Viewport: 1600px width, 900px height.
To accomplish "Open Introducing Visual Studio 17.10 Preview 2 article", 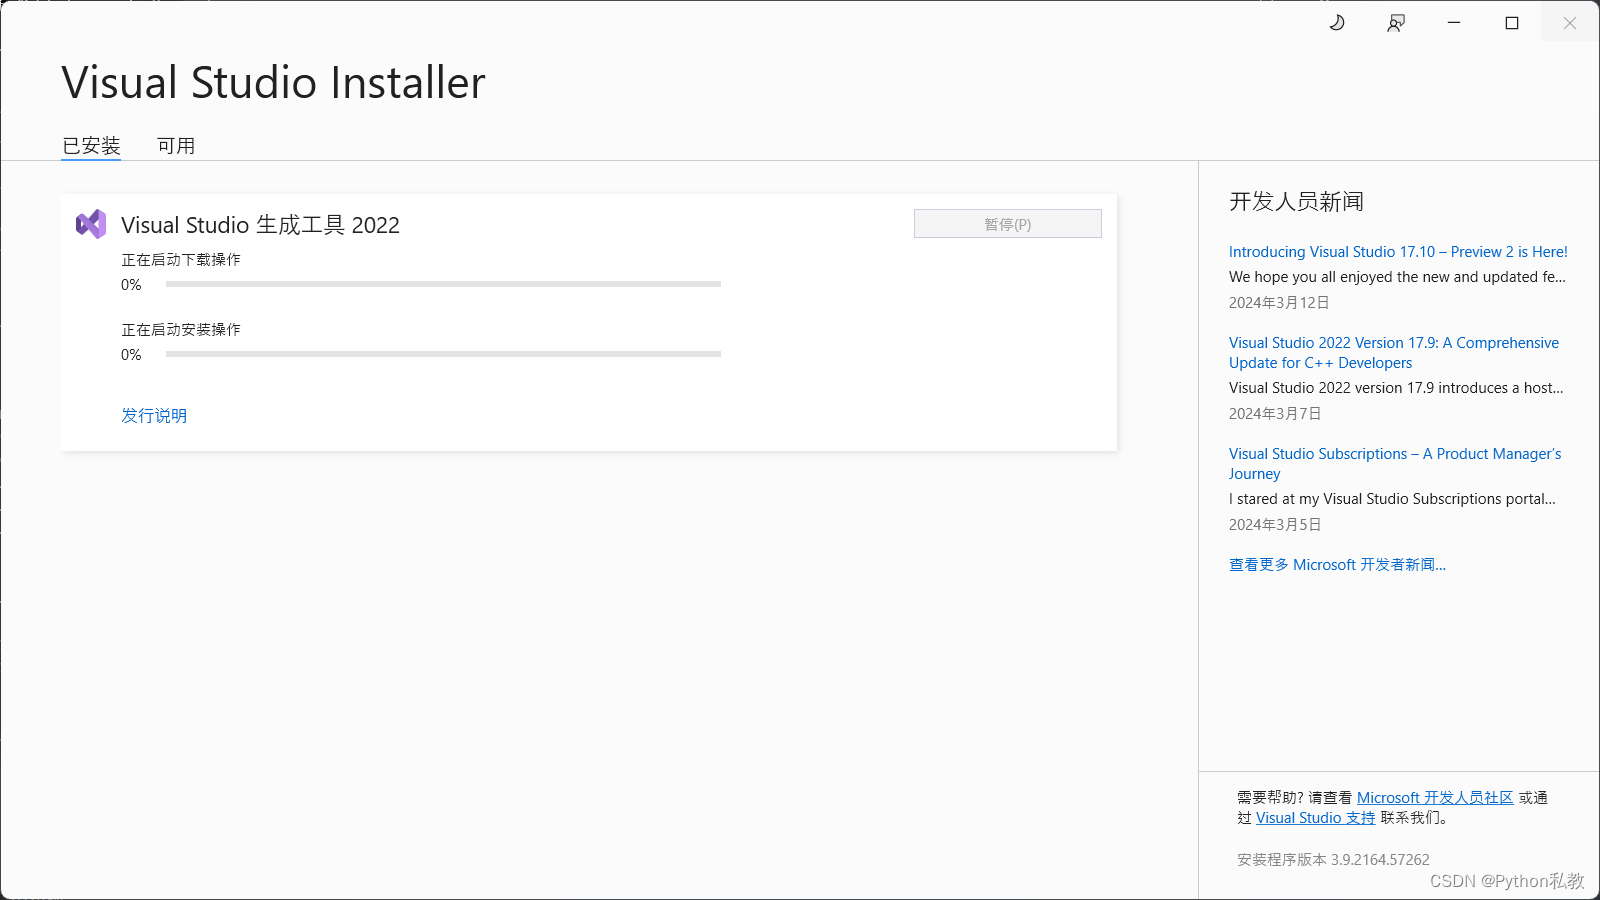I will 1398,252.
